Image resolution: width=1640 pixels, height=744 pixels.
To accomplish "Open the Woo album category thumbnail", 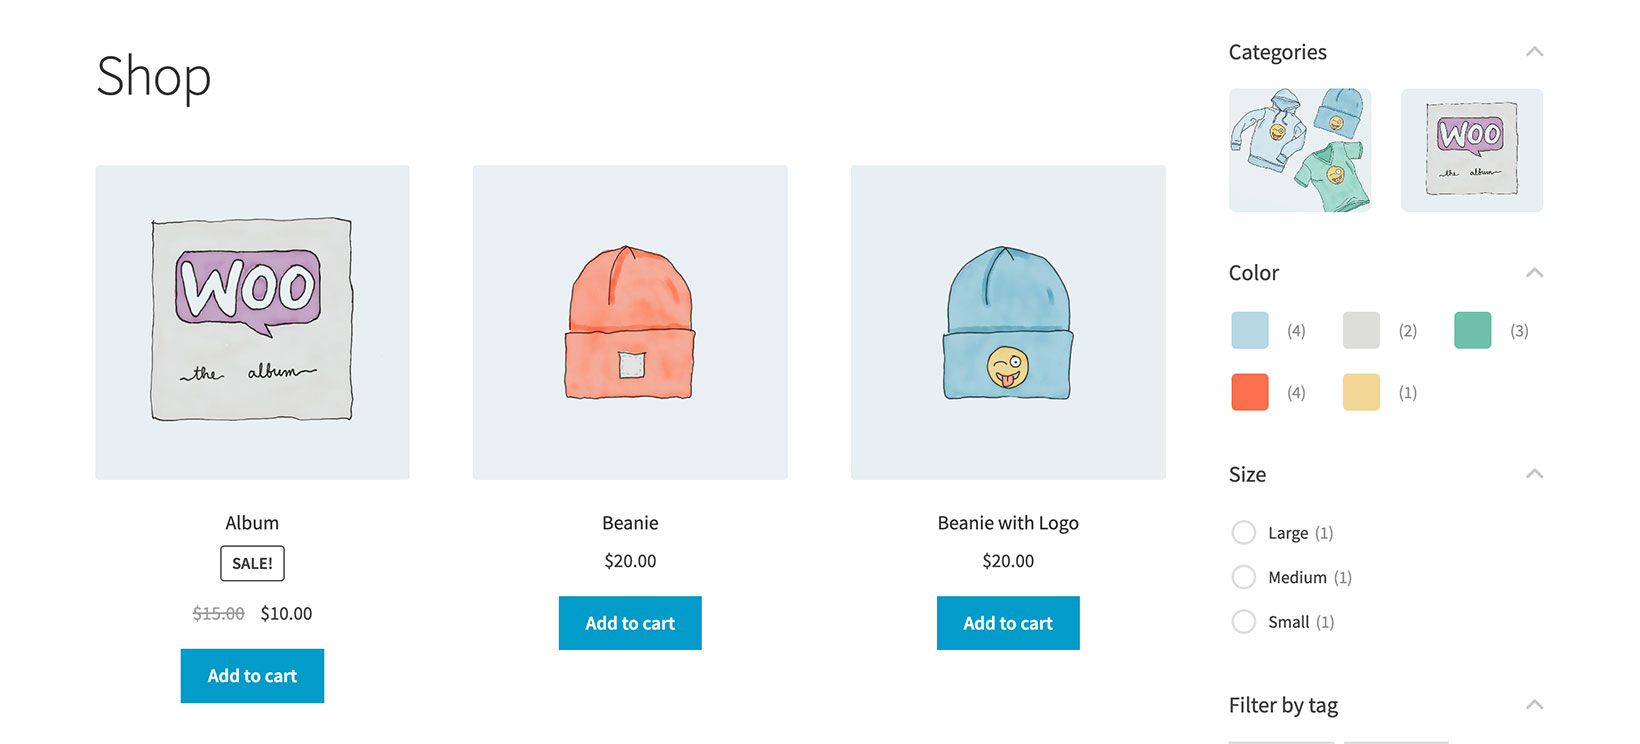I will tap(1472, 150).
